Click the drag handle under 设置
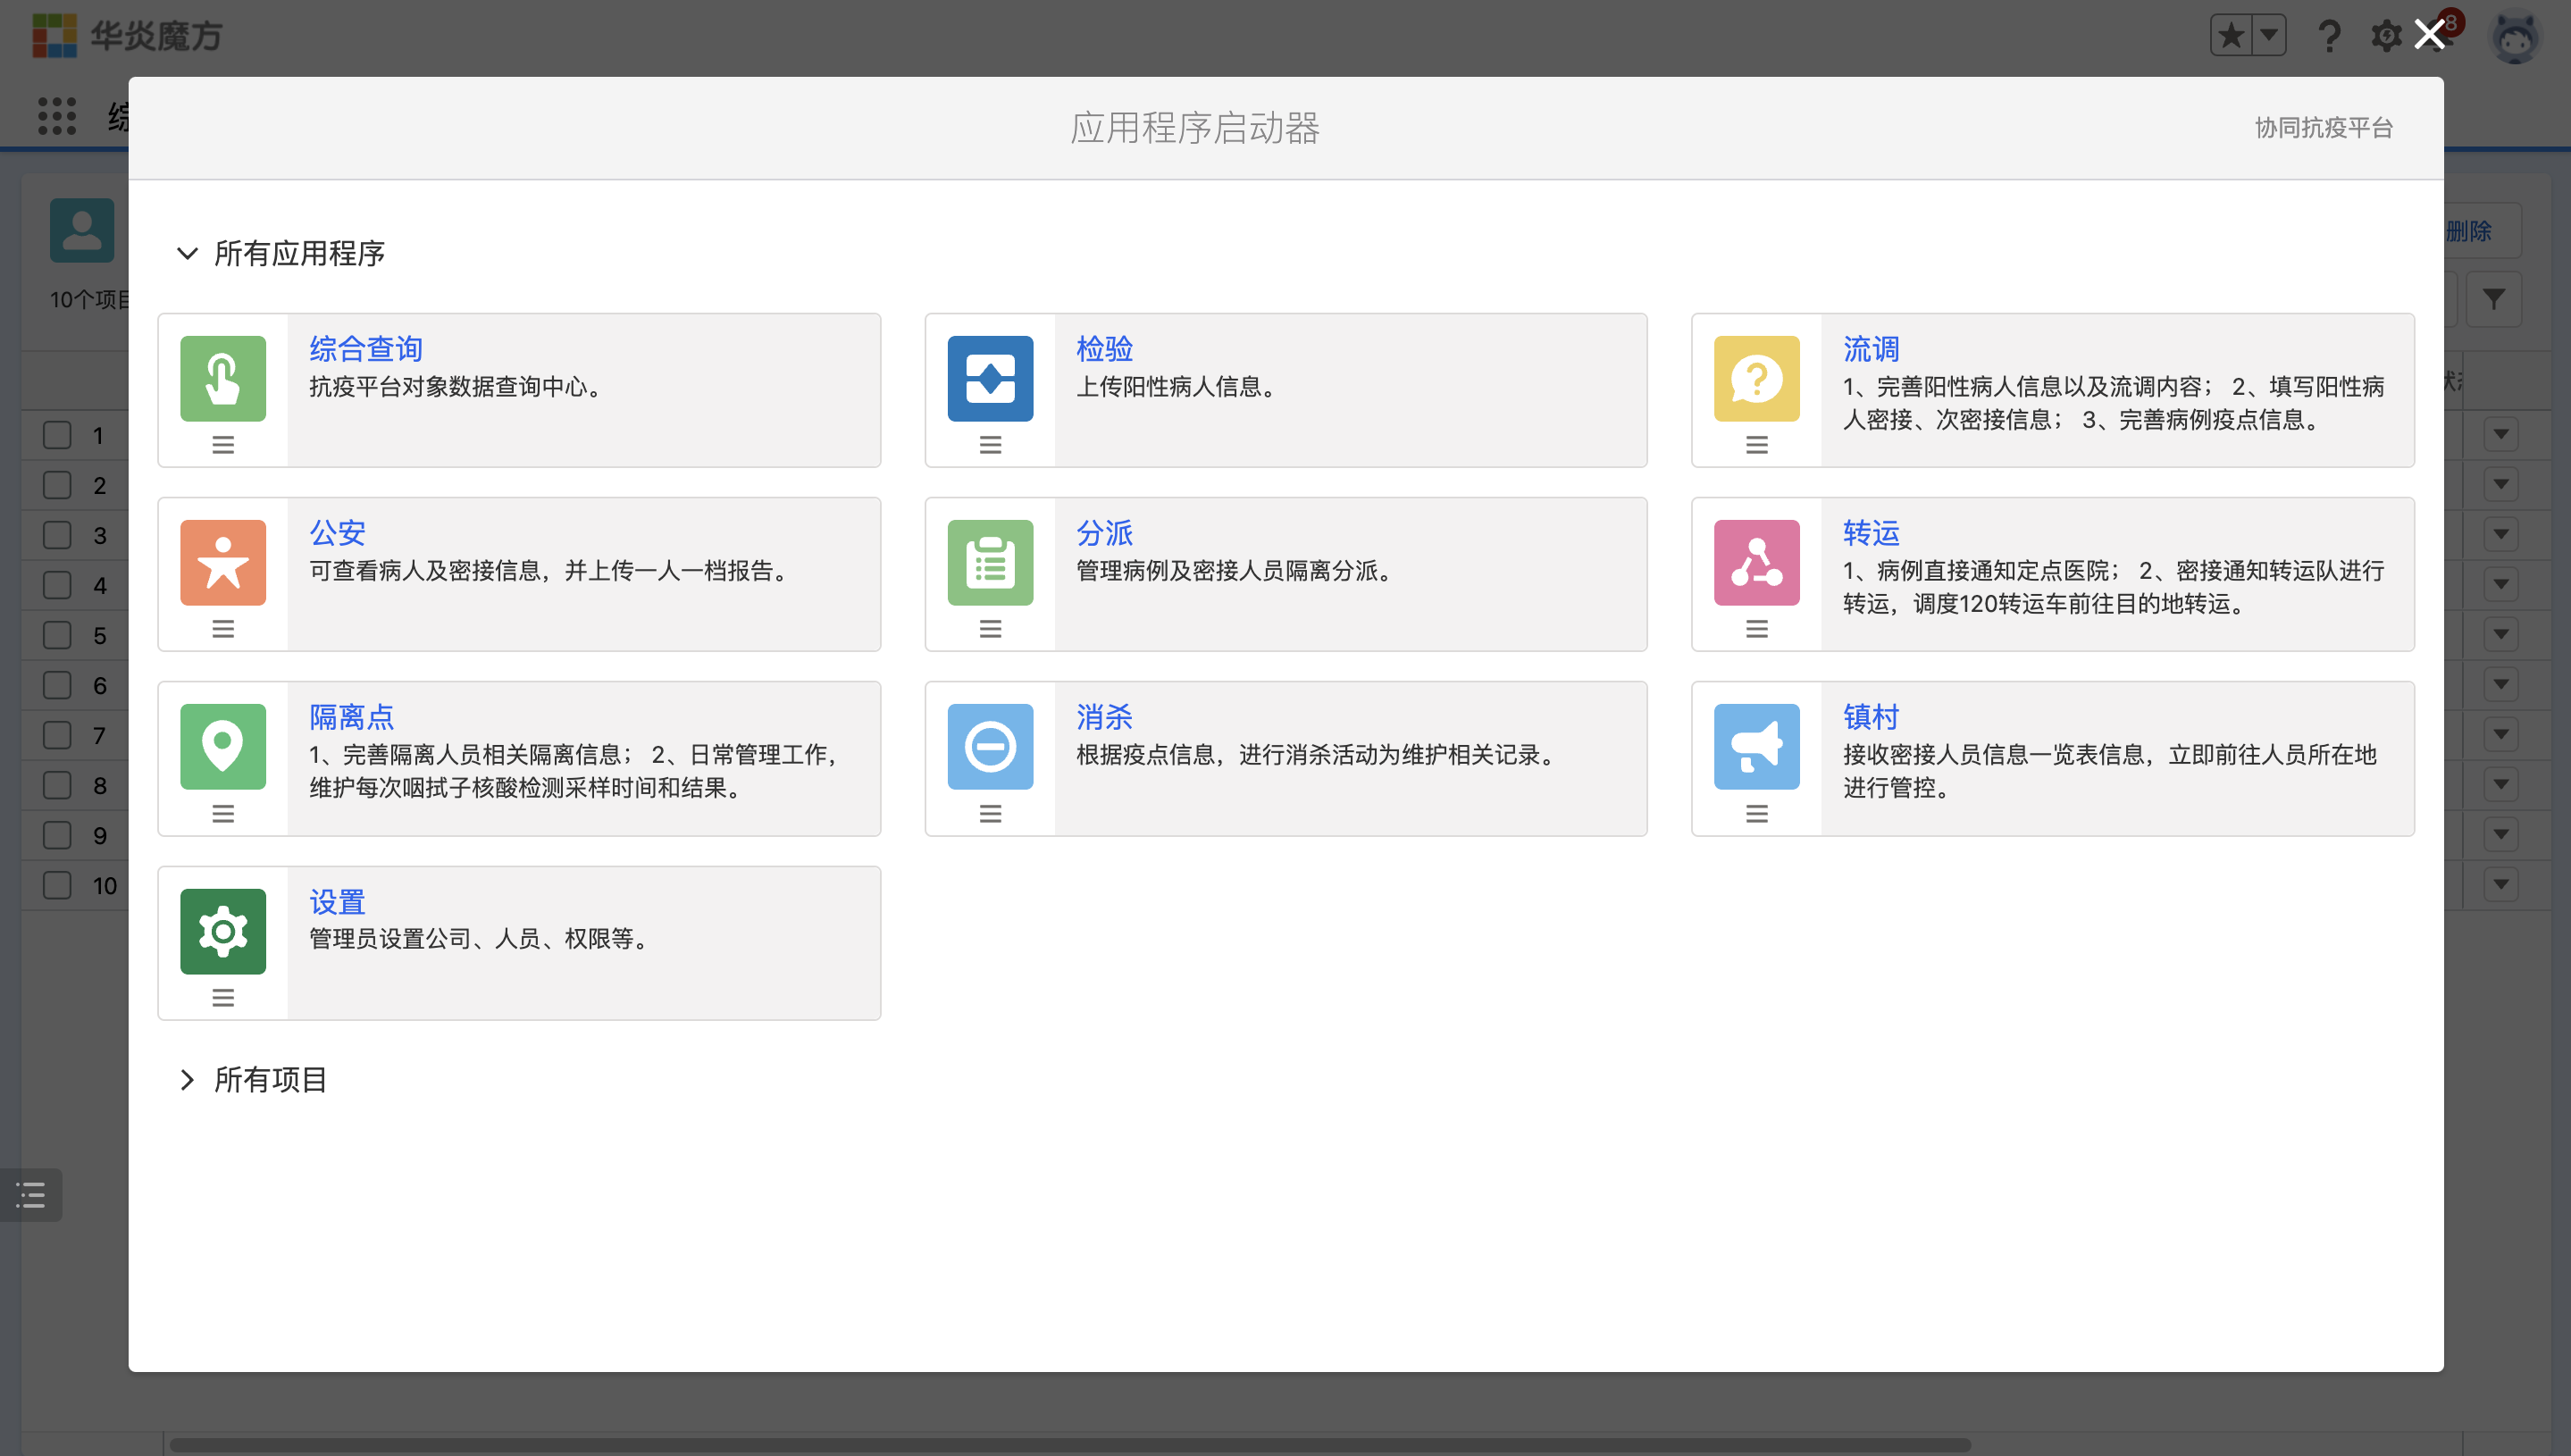 223,998
